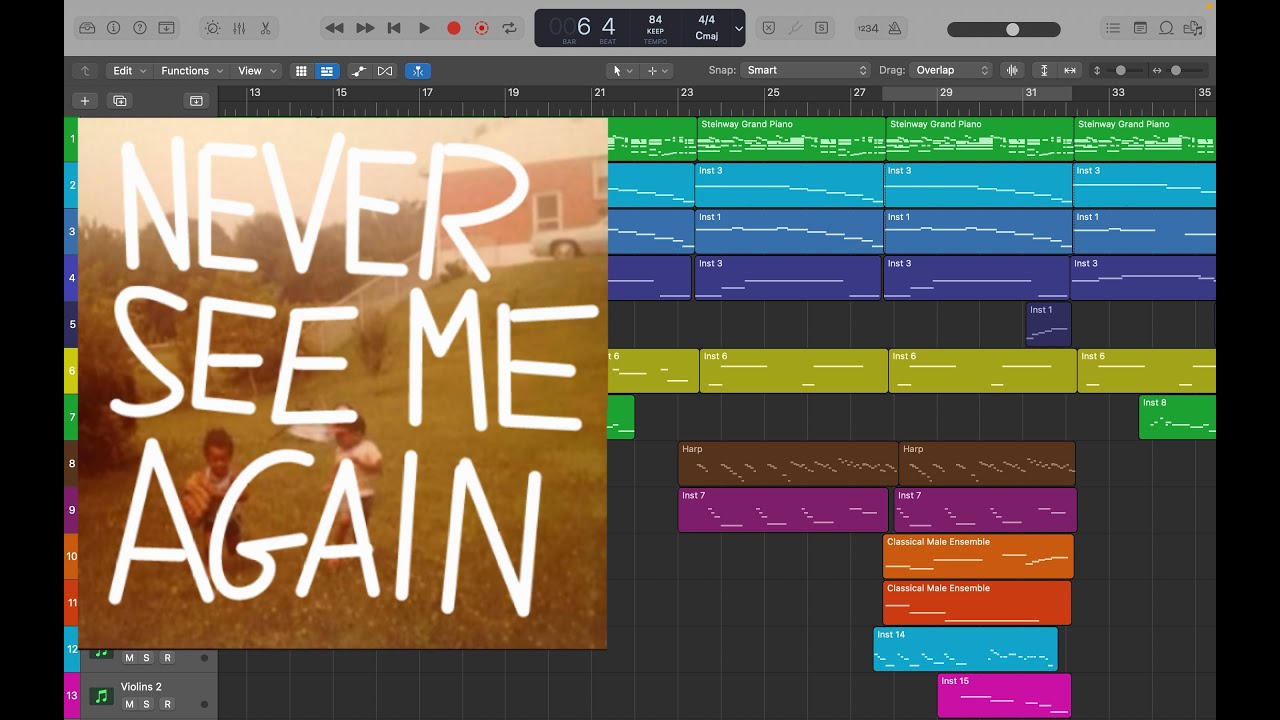1280x720 pixels.
Task: Click the Toolbar show/hide icon
Action: [166, 28]
